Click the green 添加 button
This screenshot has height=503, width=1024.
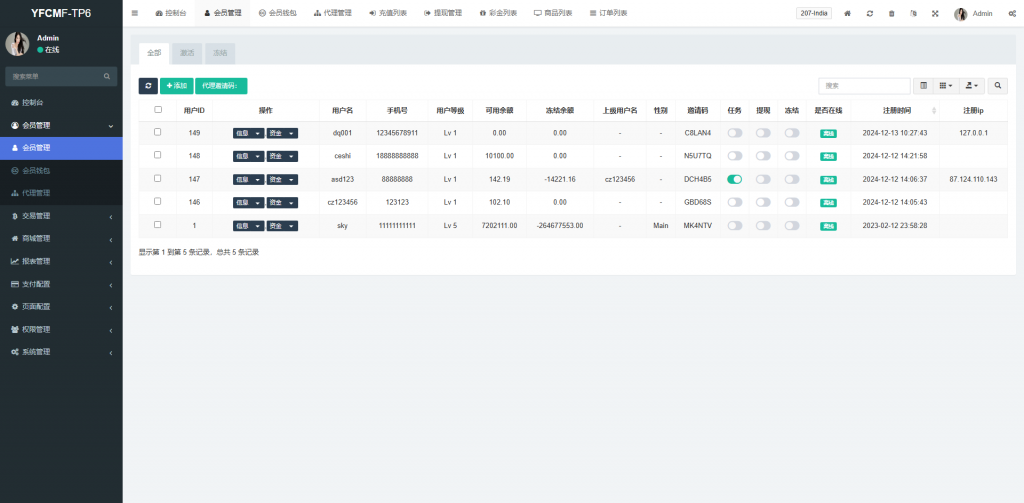tap(176, 86)
